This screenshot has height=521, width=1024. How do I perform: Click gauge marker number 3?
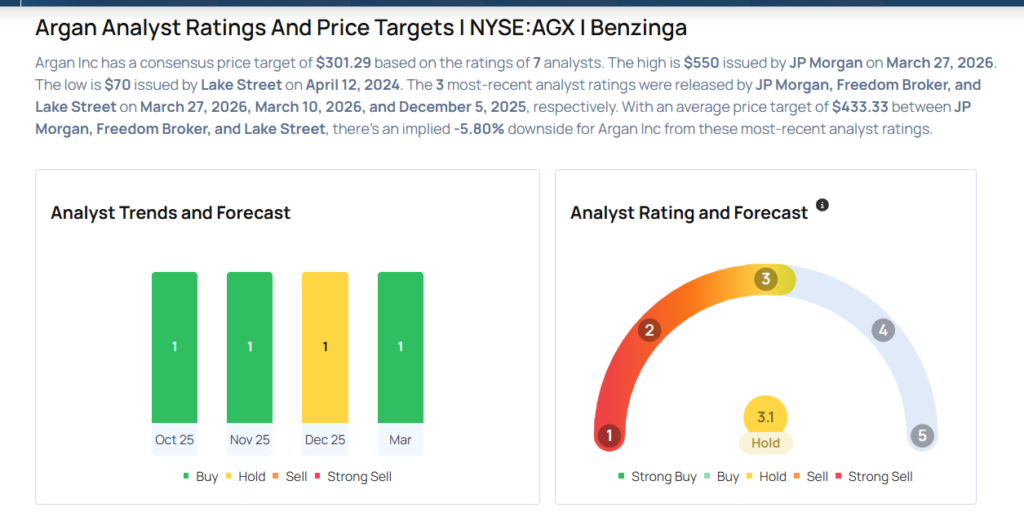pyautogui.click(x=767, y=279)
